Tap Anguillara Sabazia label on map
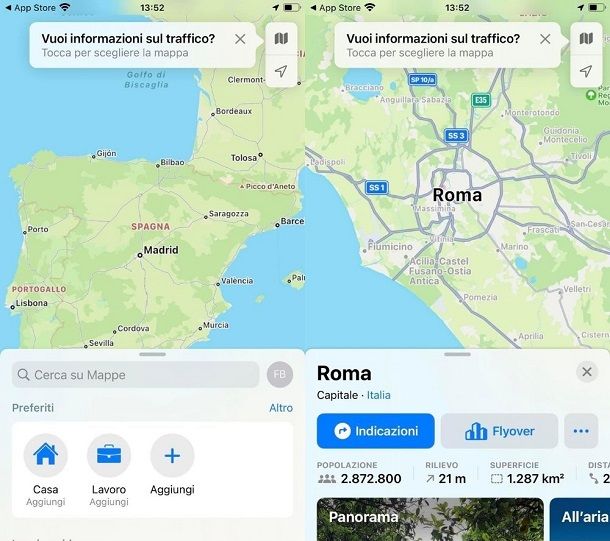 click(x=415, y=100)
